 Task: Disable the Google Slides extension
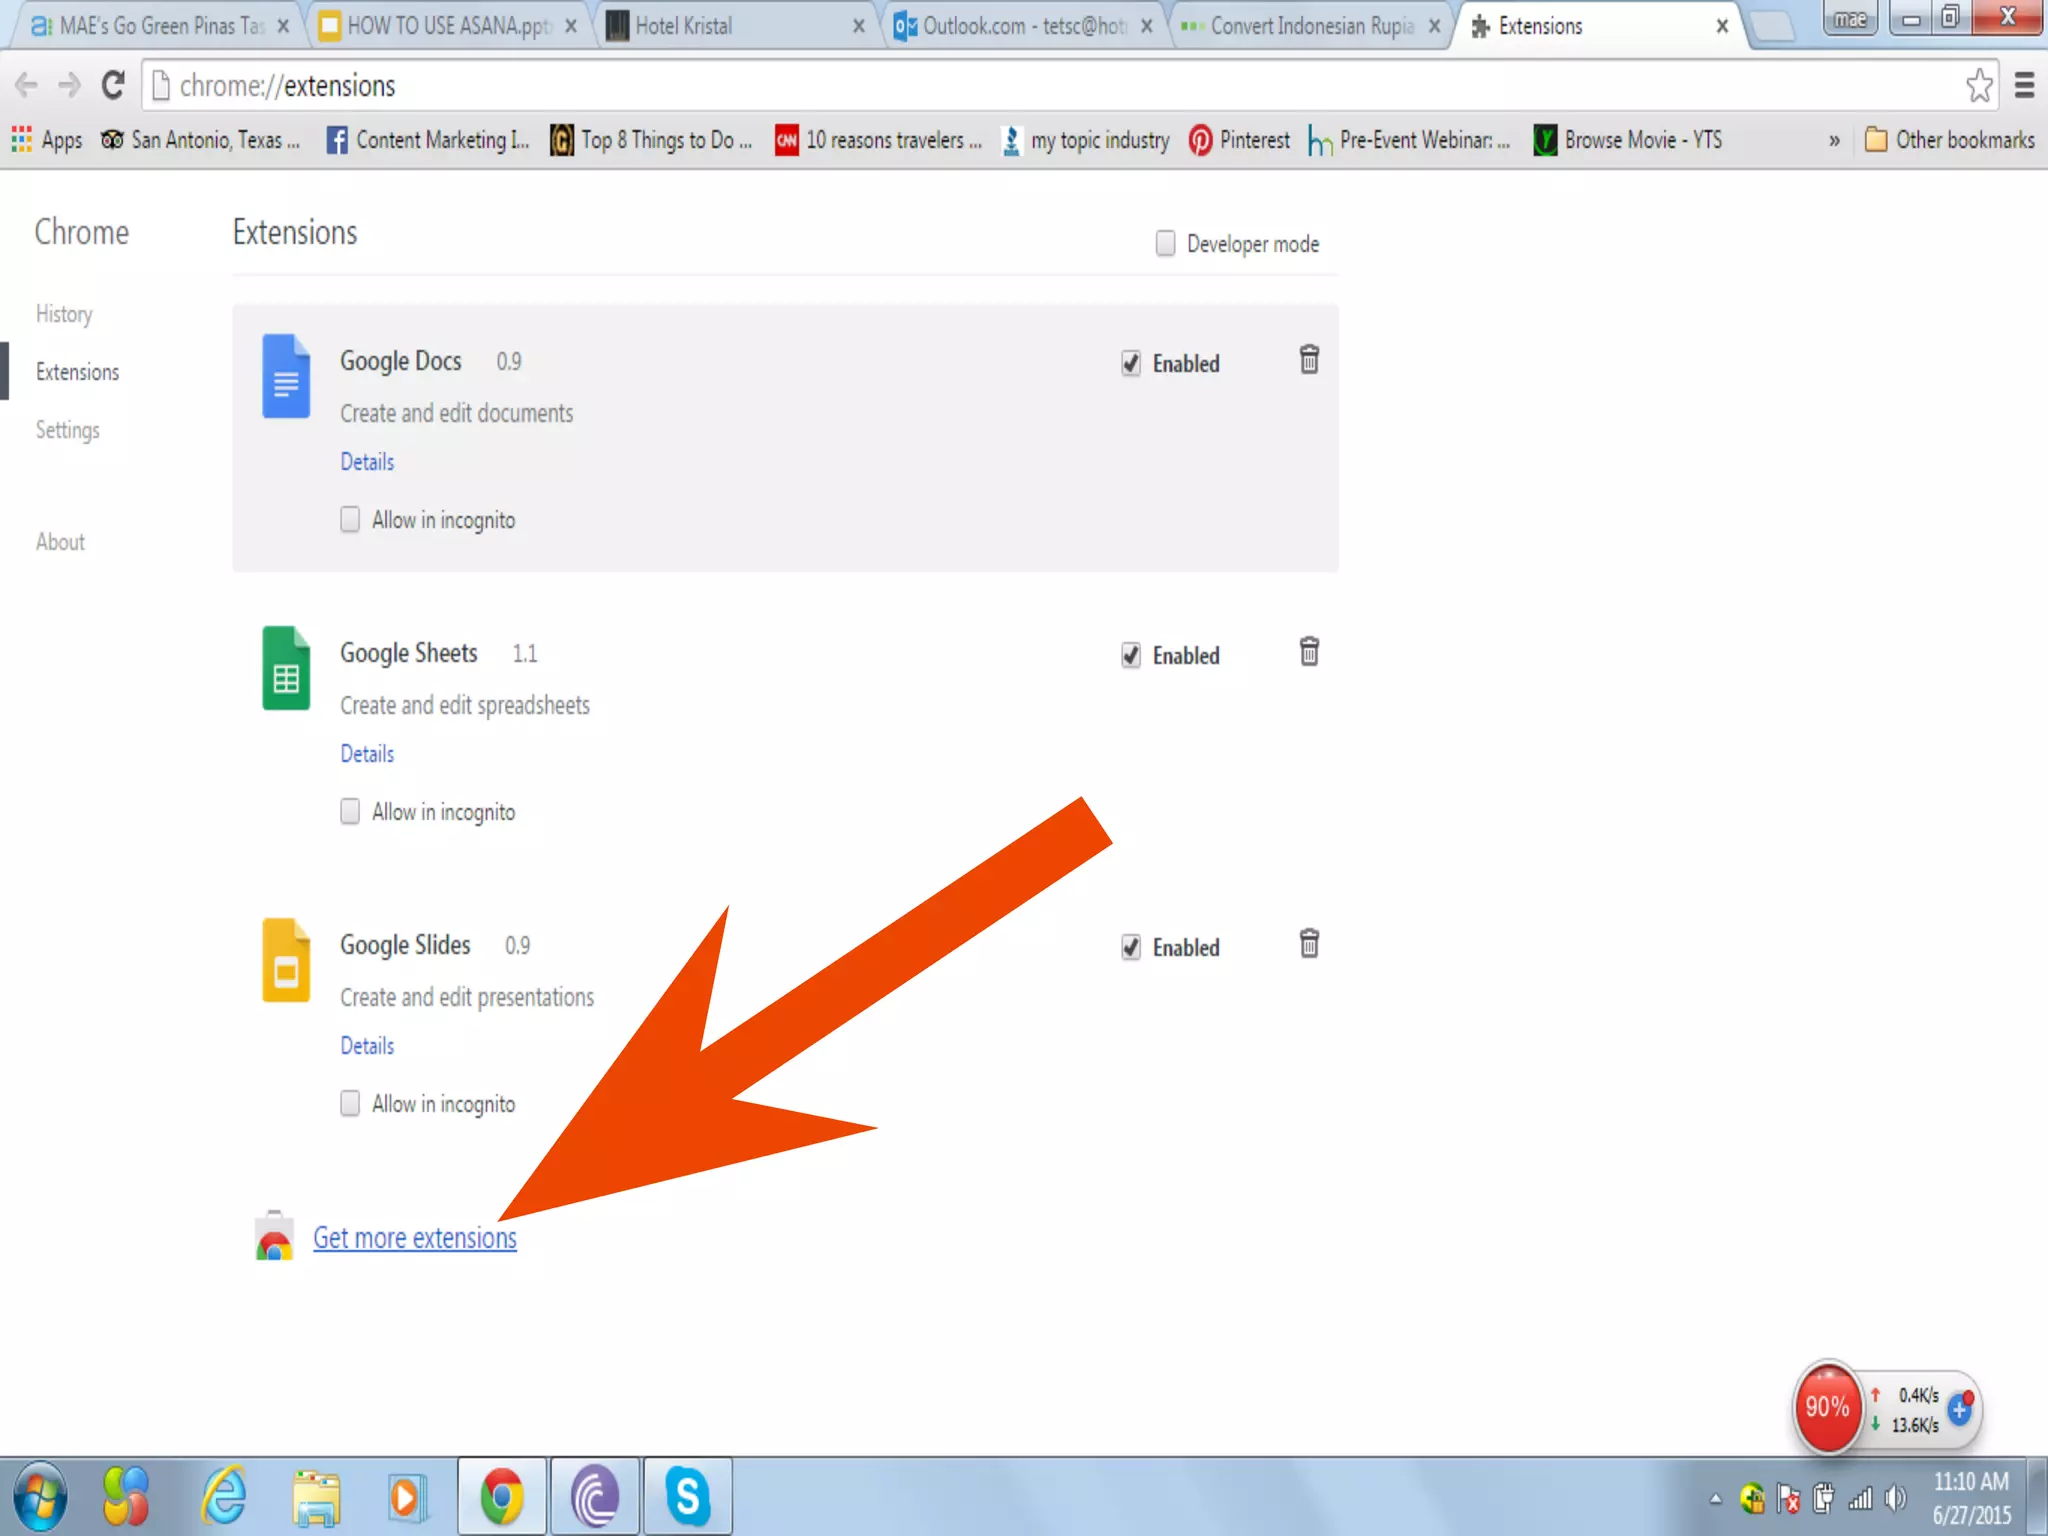click(1131, 947)
